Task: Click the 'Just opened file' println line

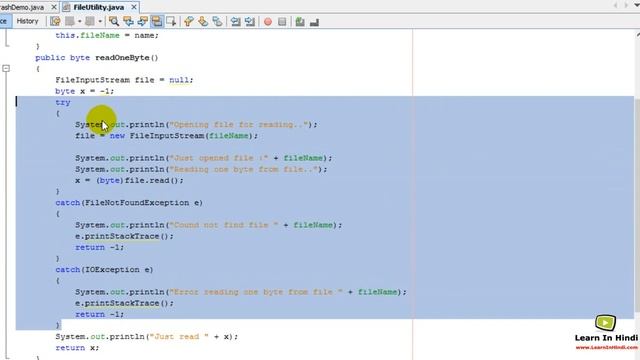Action: 204,158
